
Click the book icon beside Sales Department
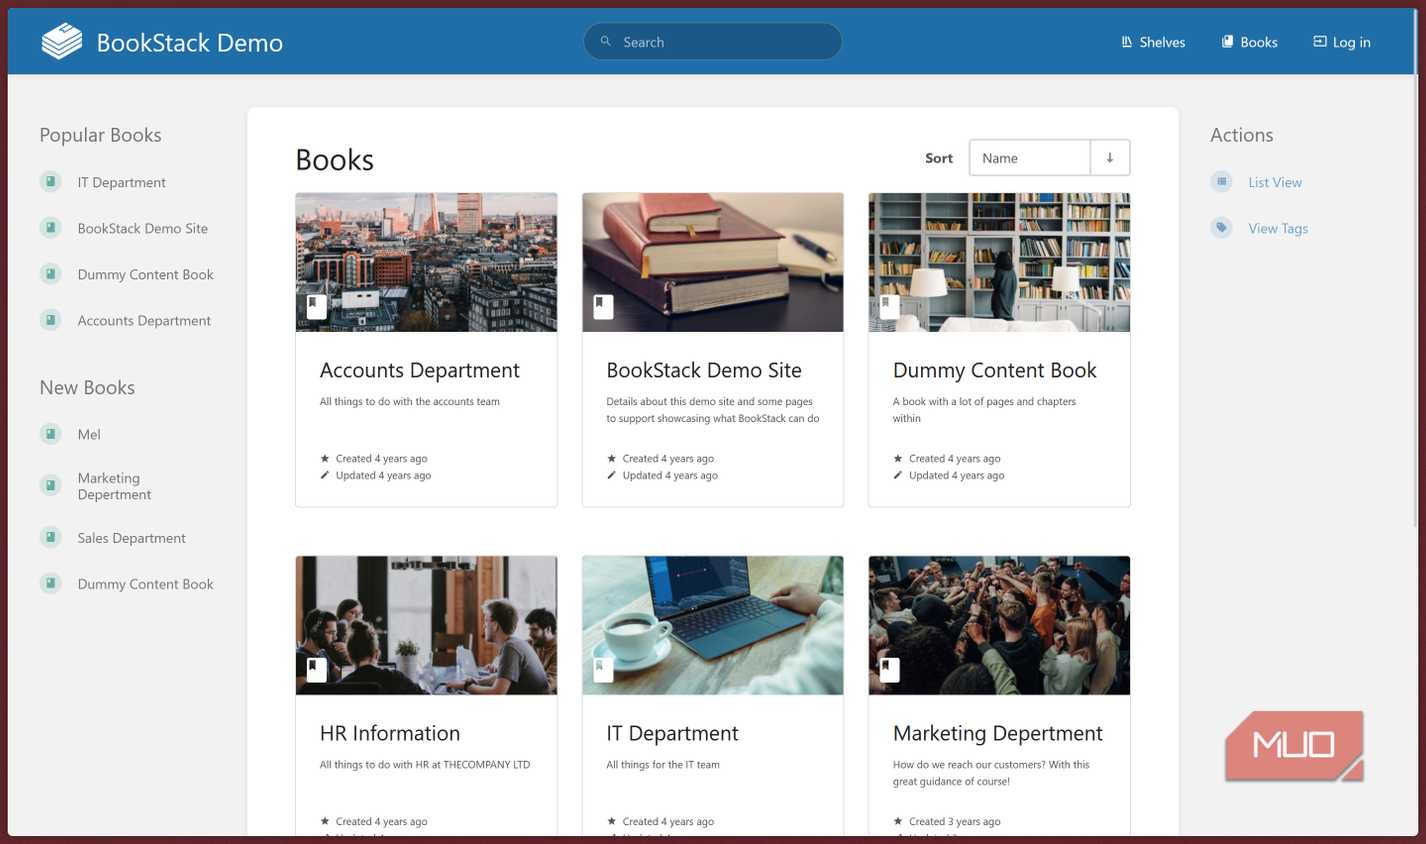(51, 538)
